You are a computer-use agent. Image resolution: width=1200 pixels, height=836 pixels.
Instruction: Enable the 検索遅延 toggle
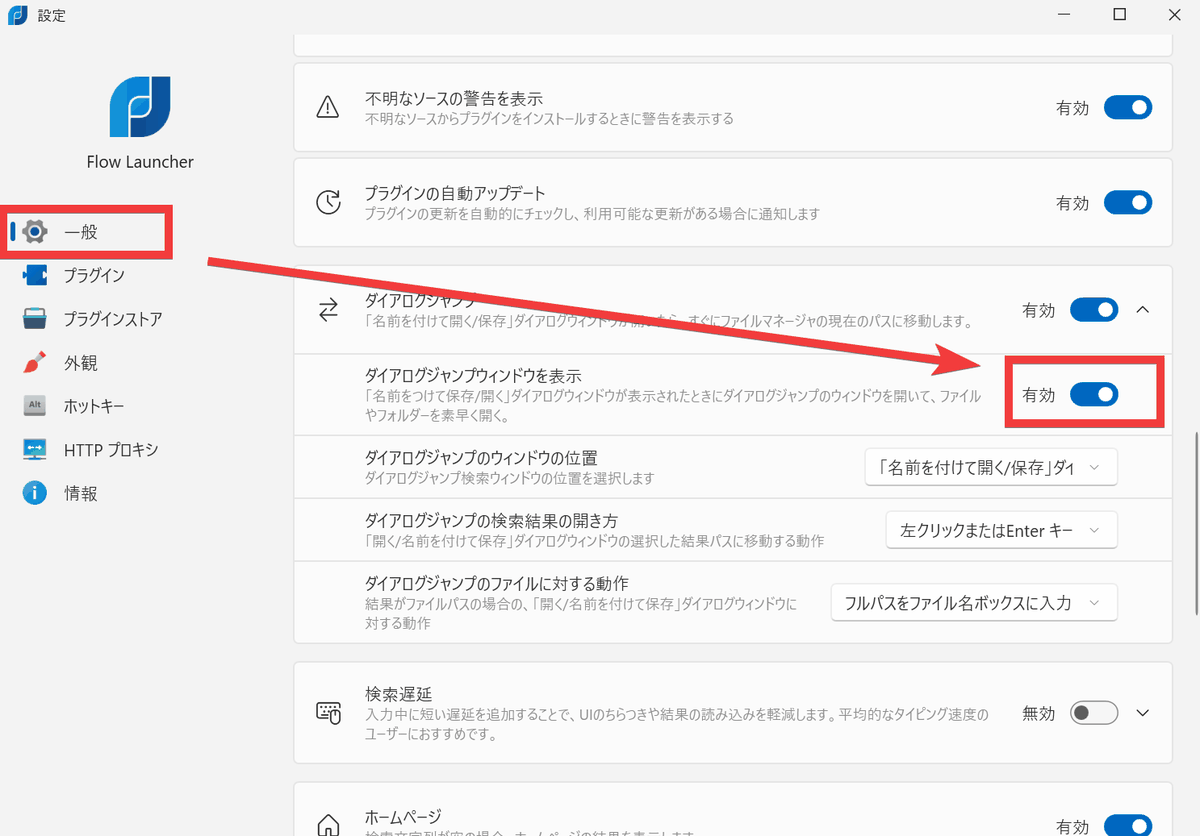(x=1094, y=713)
